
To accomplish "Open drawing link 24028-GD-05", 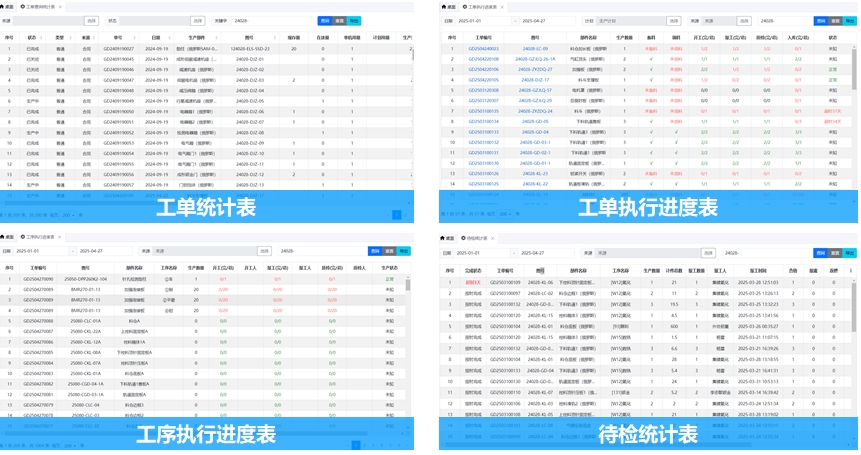I will [x=535, y=122].
